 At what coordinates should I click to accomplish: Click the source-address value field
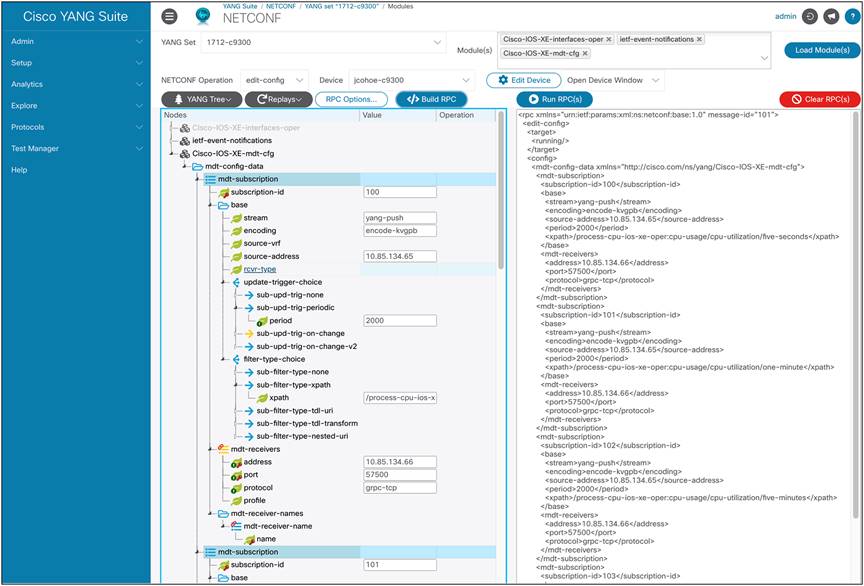pyautogui.click(x=400, y=256)
